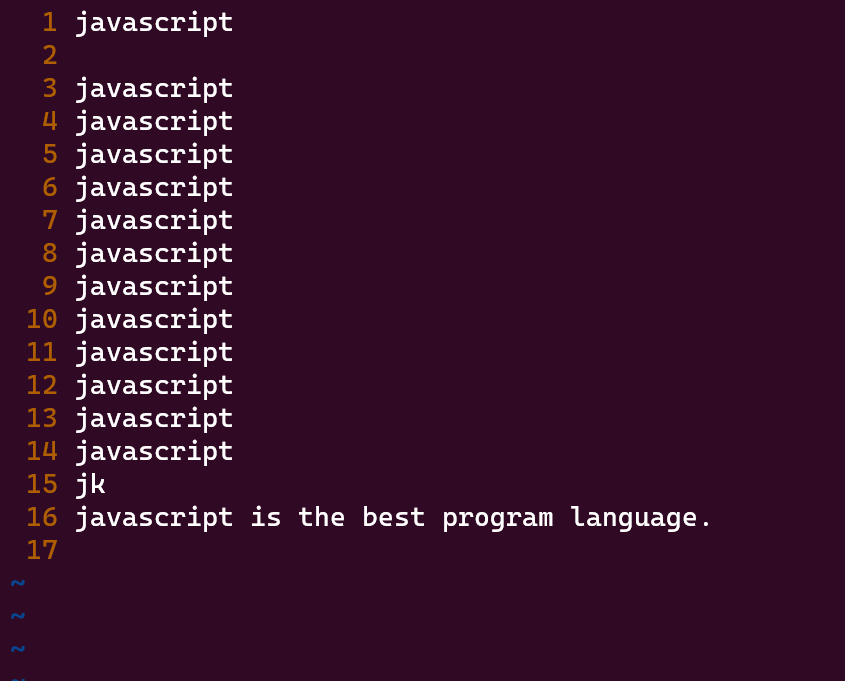The height and width of the screenshot is (681, 845).
Task: Click line number 17 in the gutter
Action: tap(42, 550)
